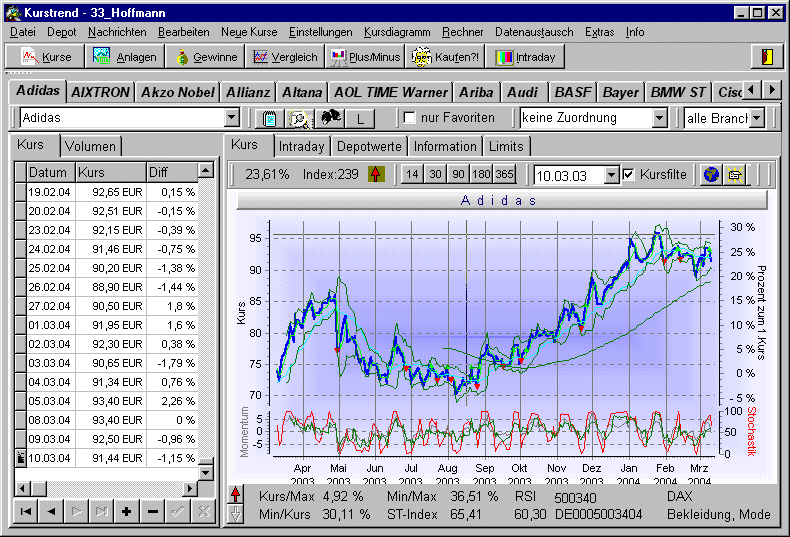Open the Datenaustausch menu

[x=534, y=32]
